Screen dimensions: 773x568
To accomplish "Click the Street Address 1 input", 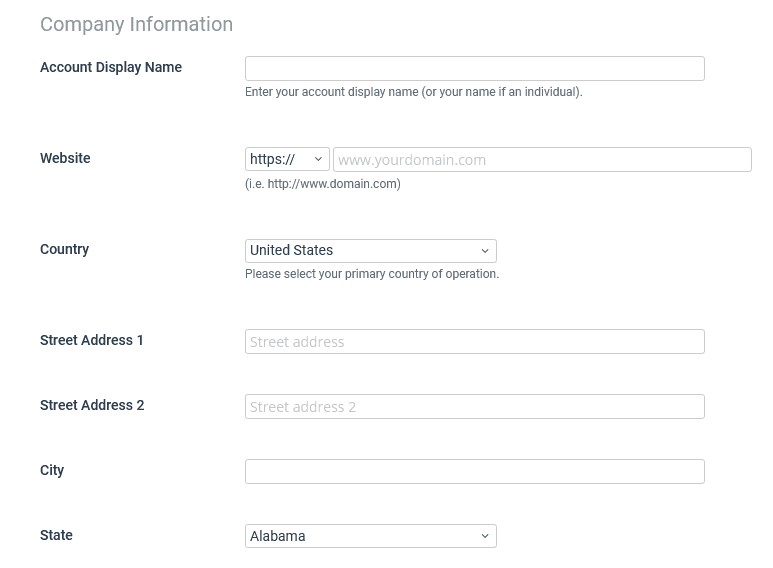I will pos(474,341).
